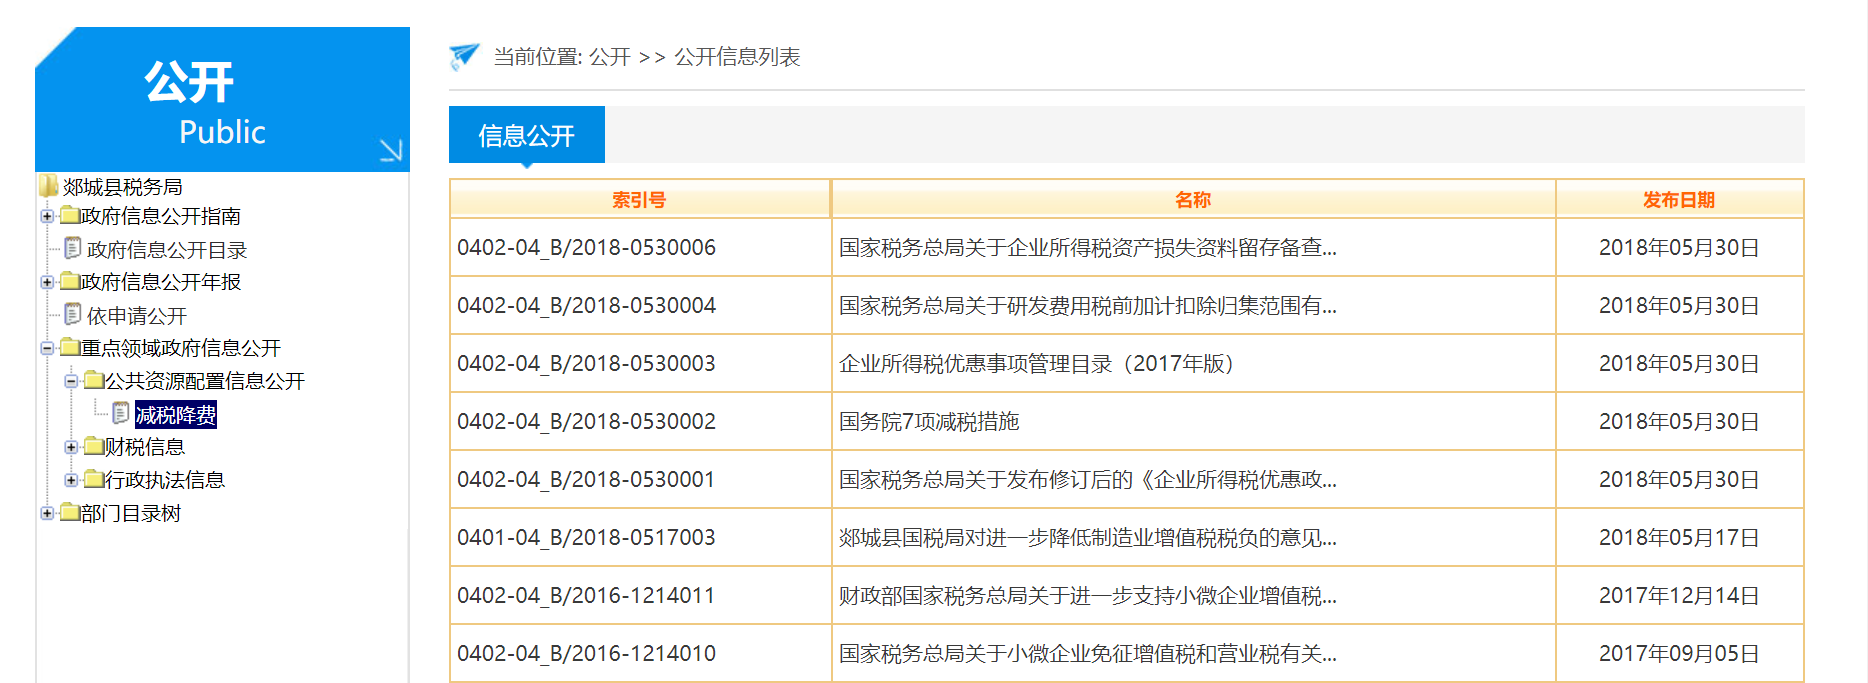Click index number 0402-04_B/2016-1214011
Screen dimensions: 1868x683
(586, 595)
